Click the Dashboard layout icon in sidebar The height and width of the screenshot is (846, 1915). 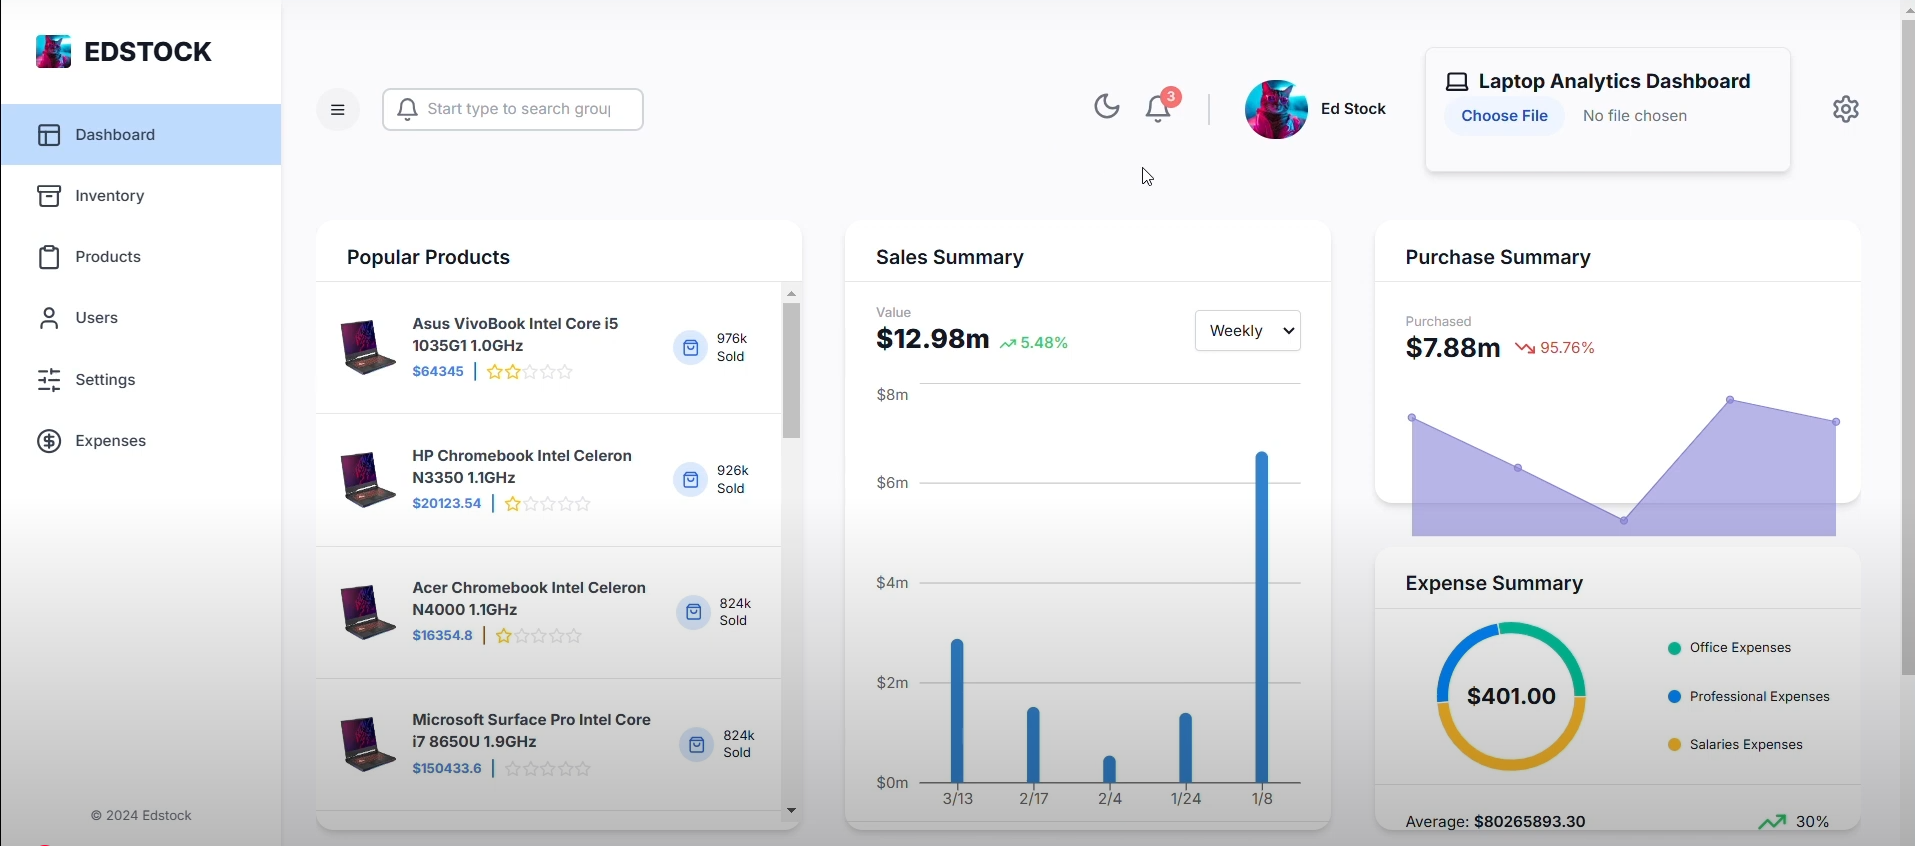[50, 135]
